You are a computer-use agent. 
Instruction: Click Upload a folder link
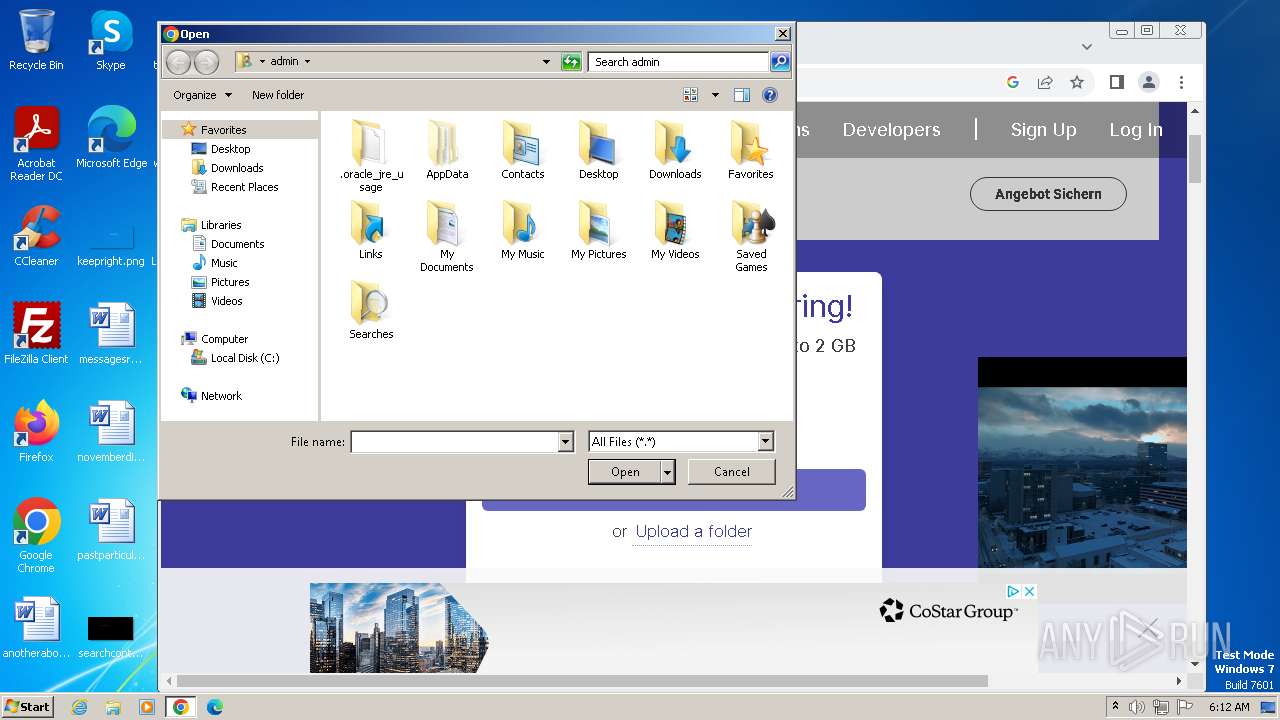pyautogui.click(x=694, y=532)
